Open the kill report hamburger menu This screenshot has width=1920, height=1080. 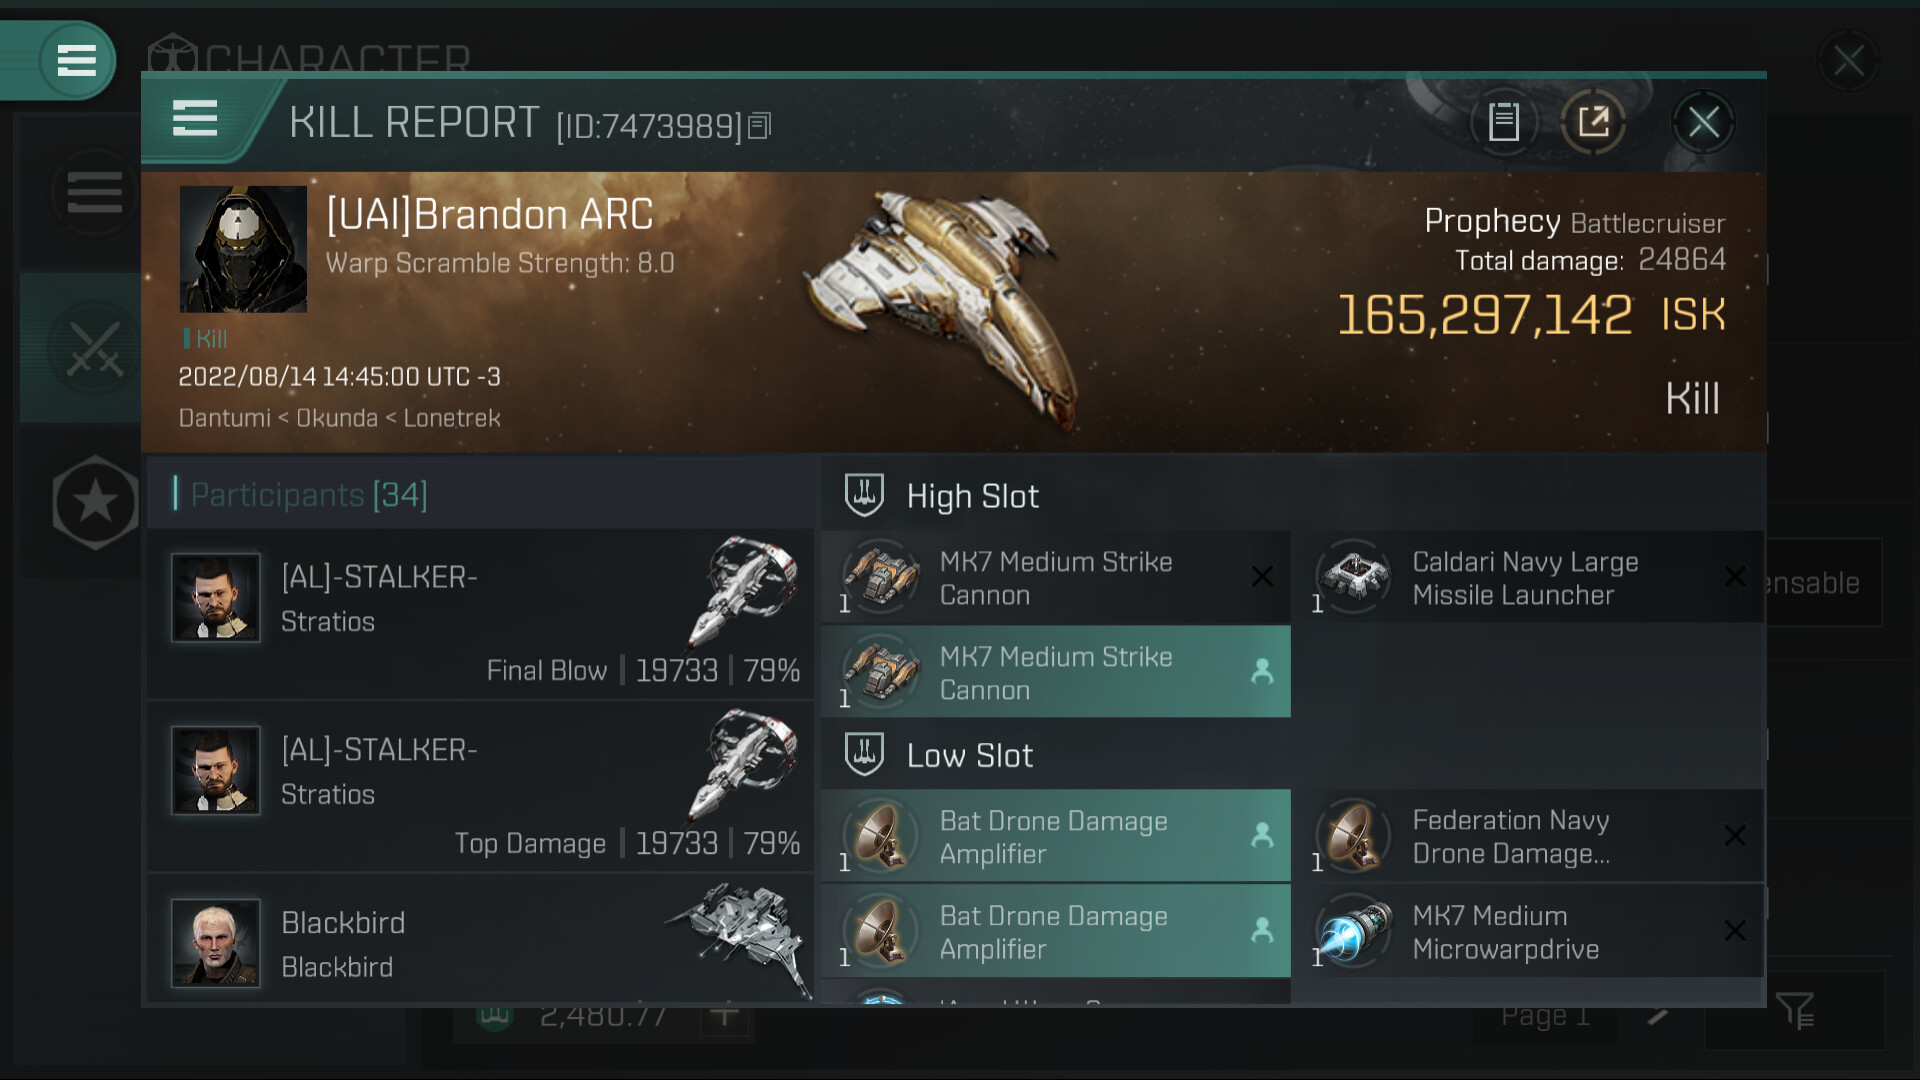(x=195, y=118)
